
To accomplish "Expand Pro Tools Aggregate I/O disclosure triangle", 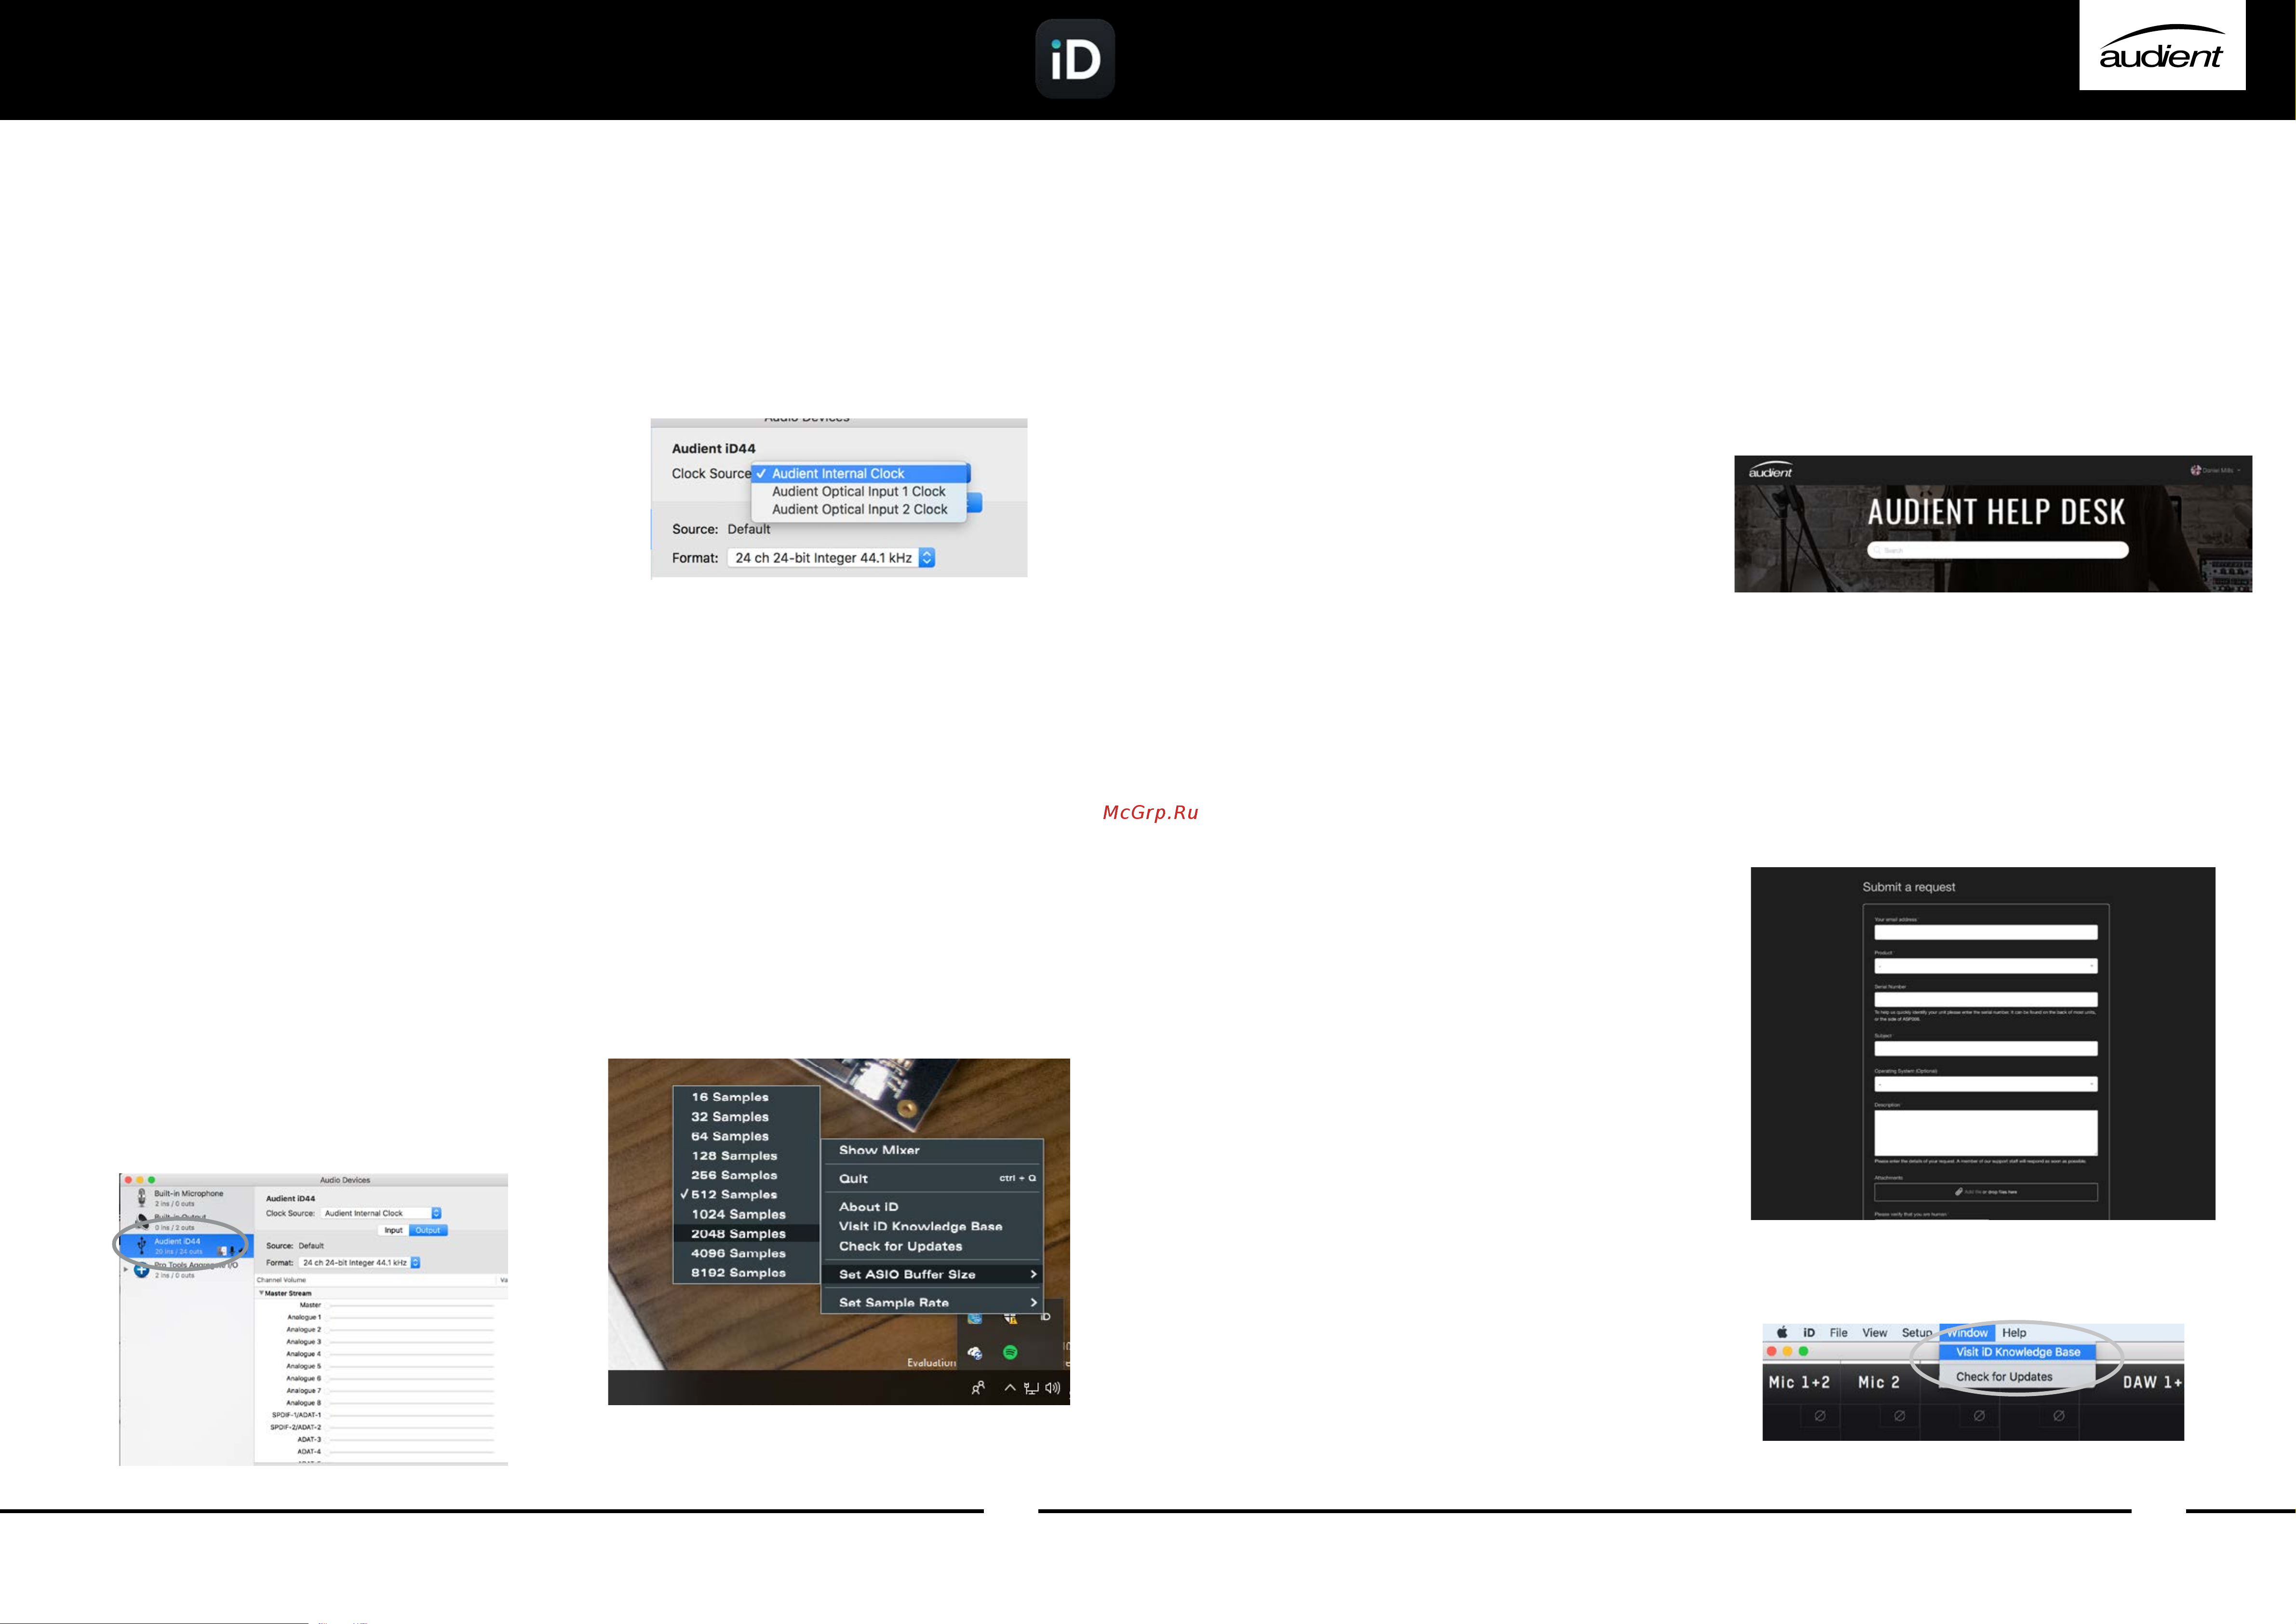I will point(126,1269).
